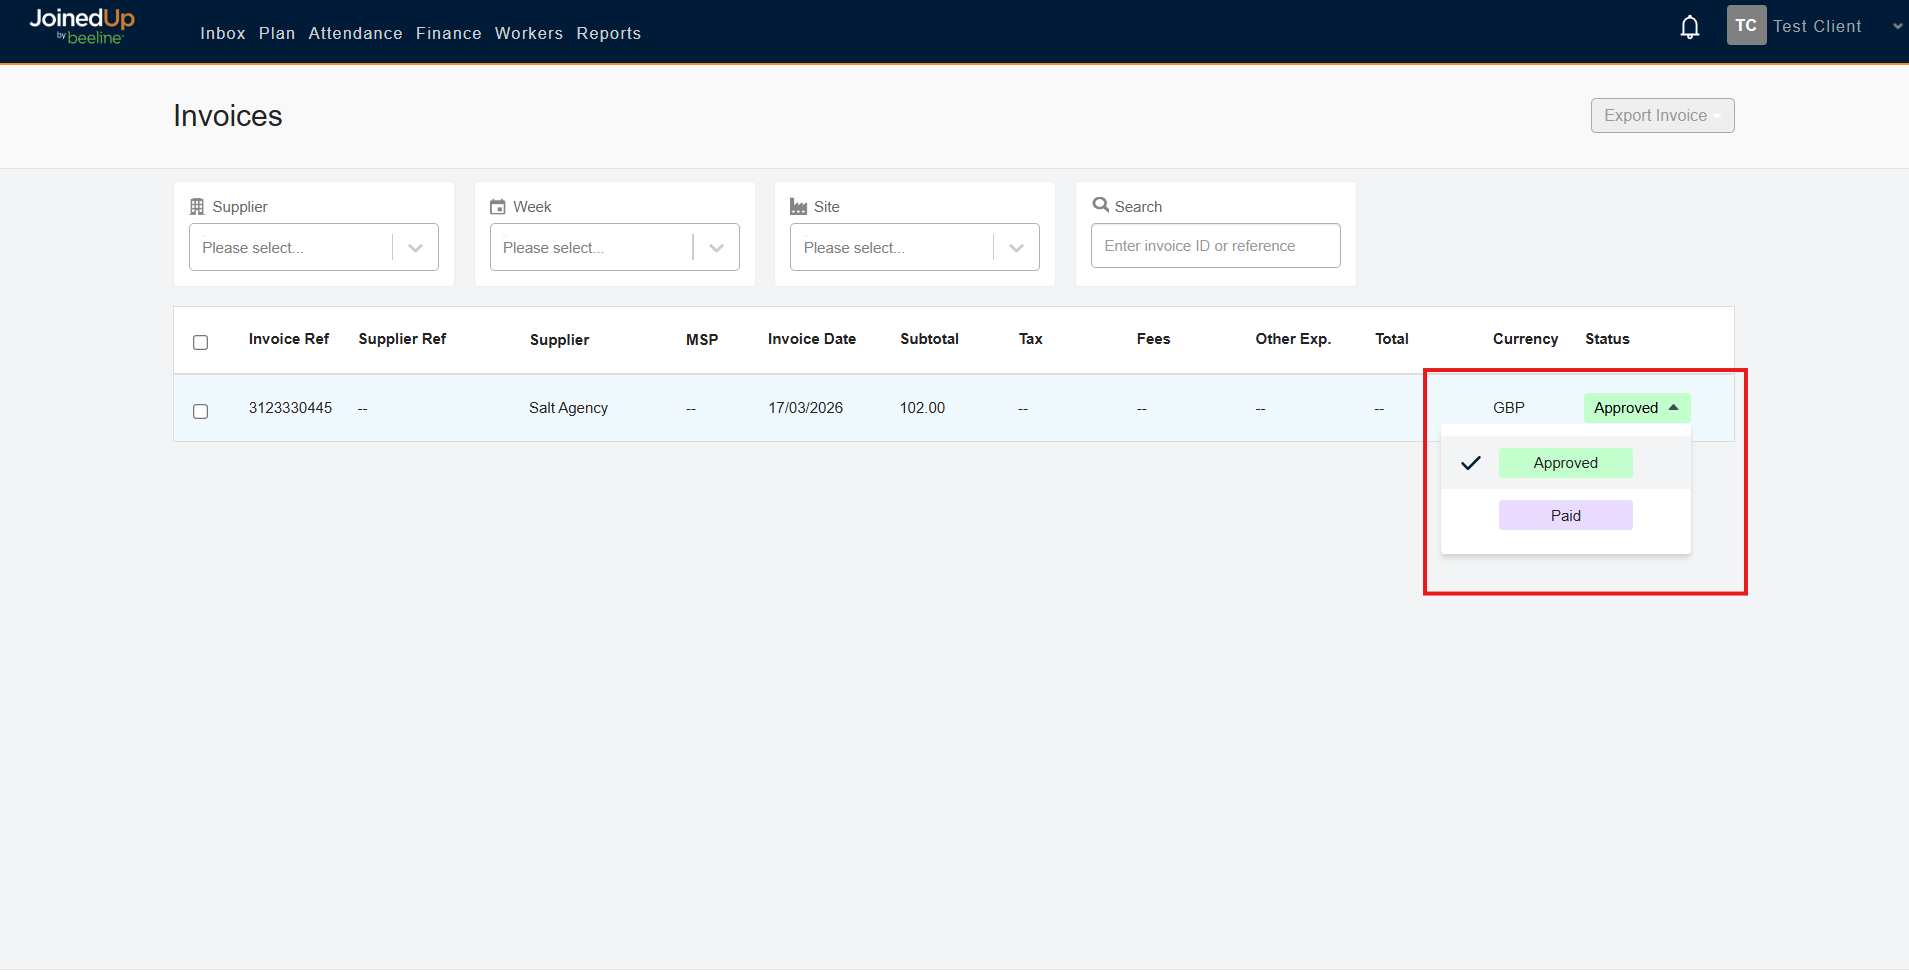The height and width of the screenshot is (972, 1909).
Task: Click the JoinedUp by beeline logo
Action: click(x=82, y=26)
